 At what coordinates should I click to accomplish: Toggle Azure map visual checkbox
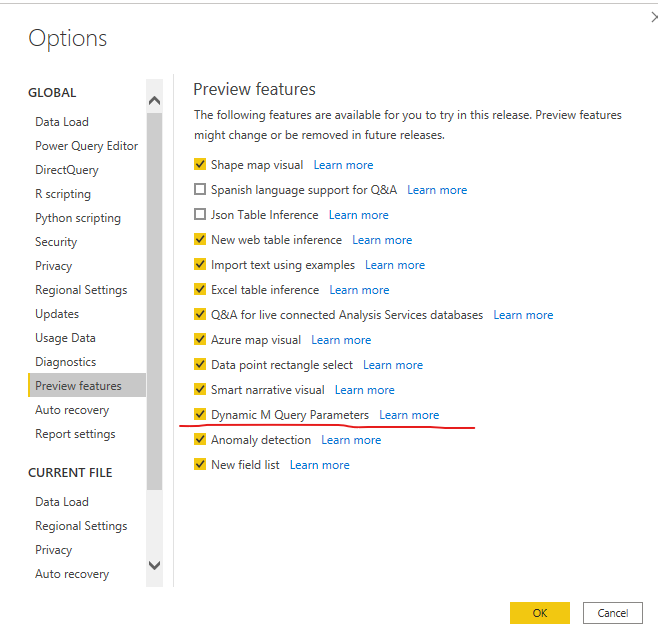(200, 339)
